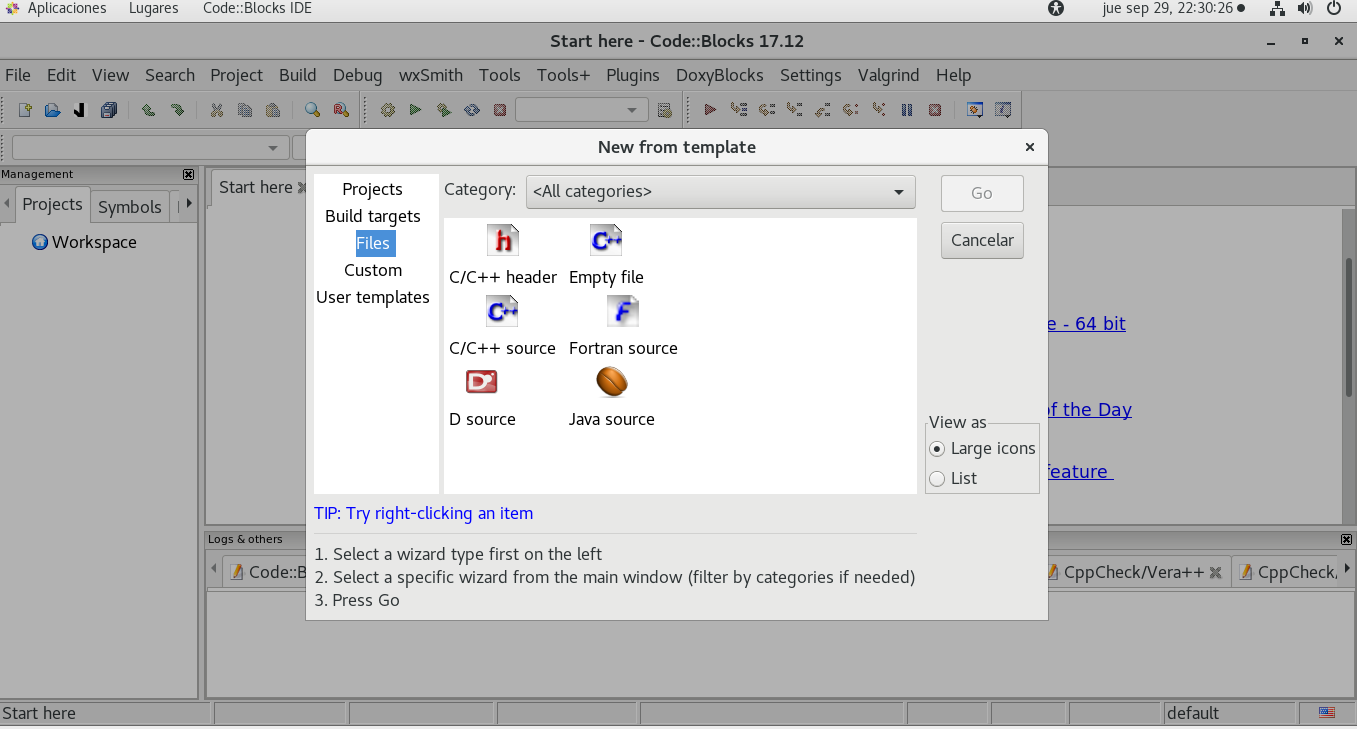Switch to the Symbols tab
The height and width of the screenshot is (729, 1357).
[x=129, y=207]
